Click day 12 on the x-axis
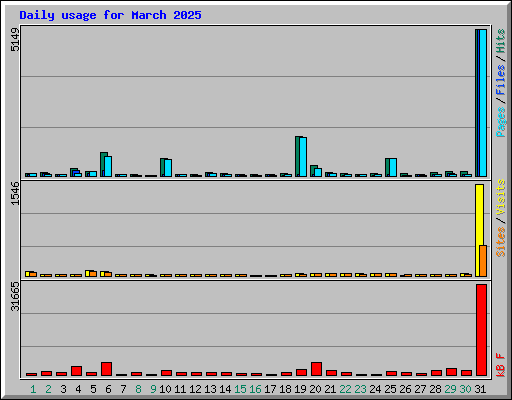 195,389
